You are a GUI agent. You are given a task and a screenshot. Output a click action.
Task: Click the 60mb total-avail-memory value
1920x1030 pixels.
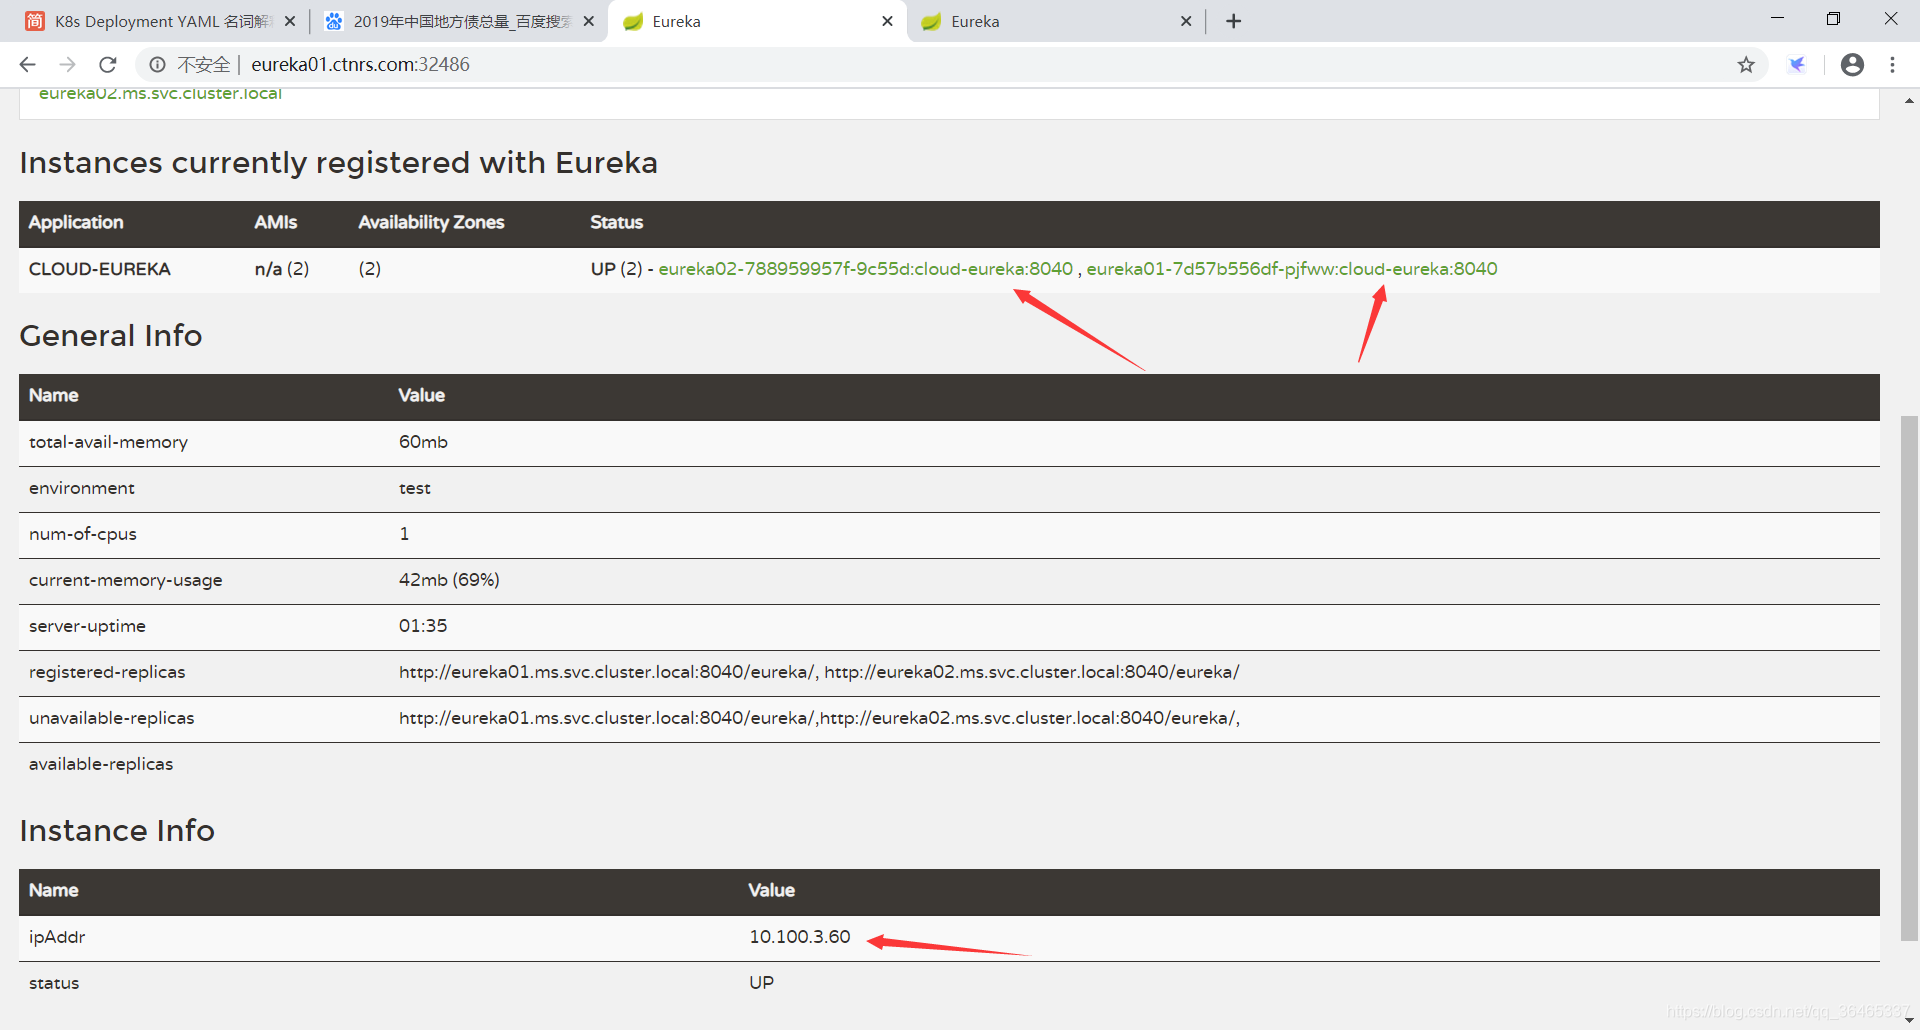coord(423,442)
